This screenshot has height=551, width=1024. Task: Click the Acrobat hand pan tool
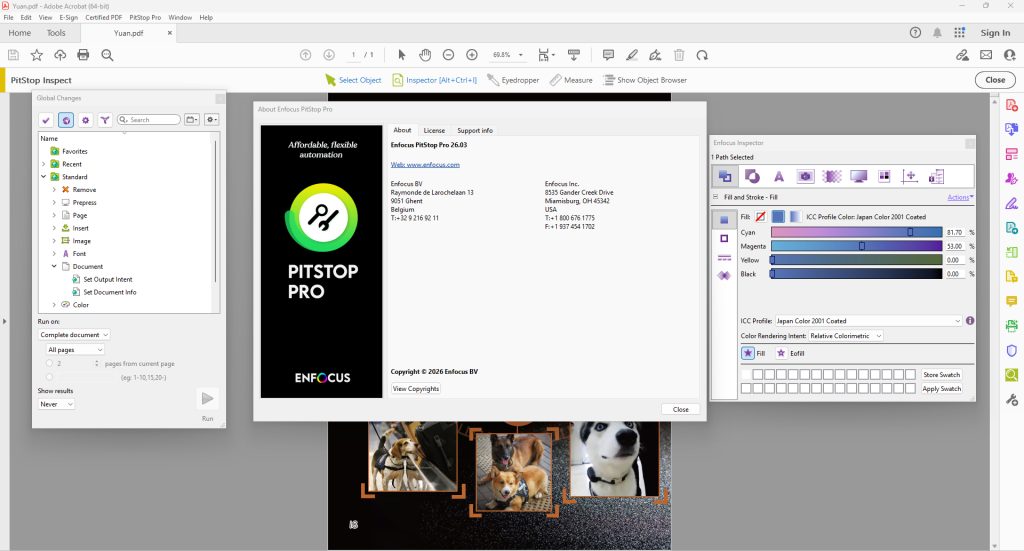point(425,55)
